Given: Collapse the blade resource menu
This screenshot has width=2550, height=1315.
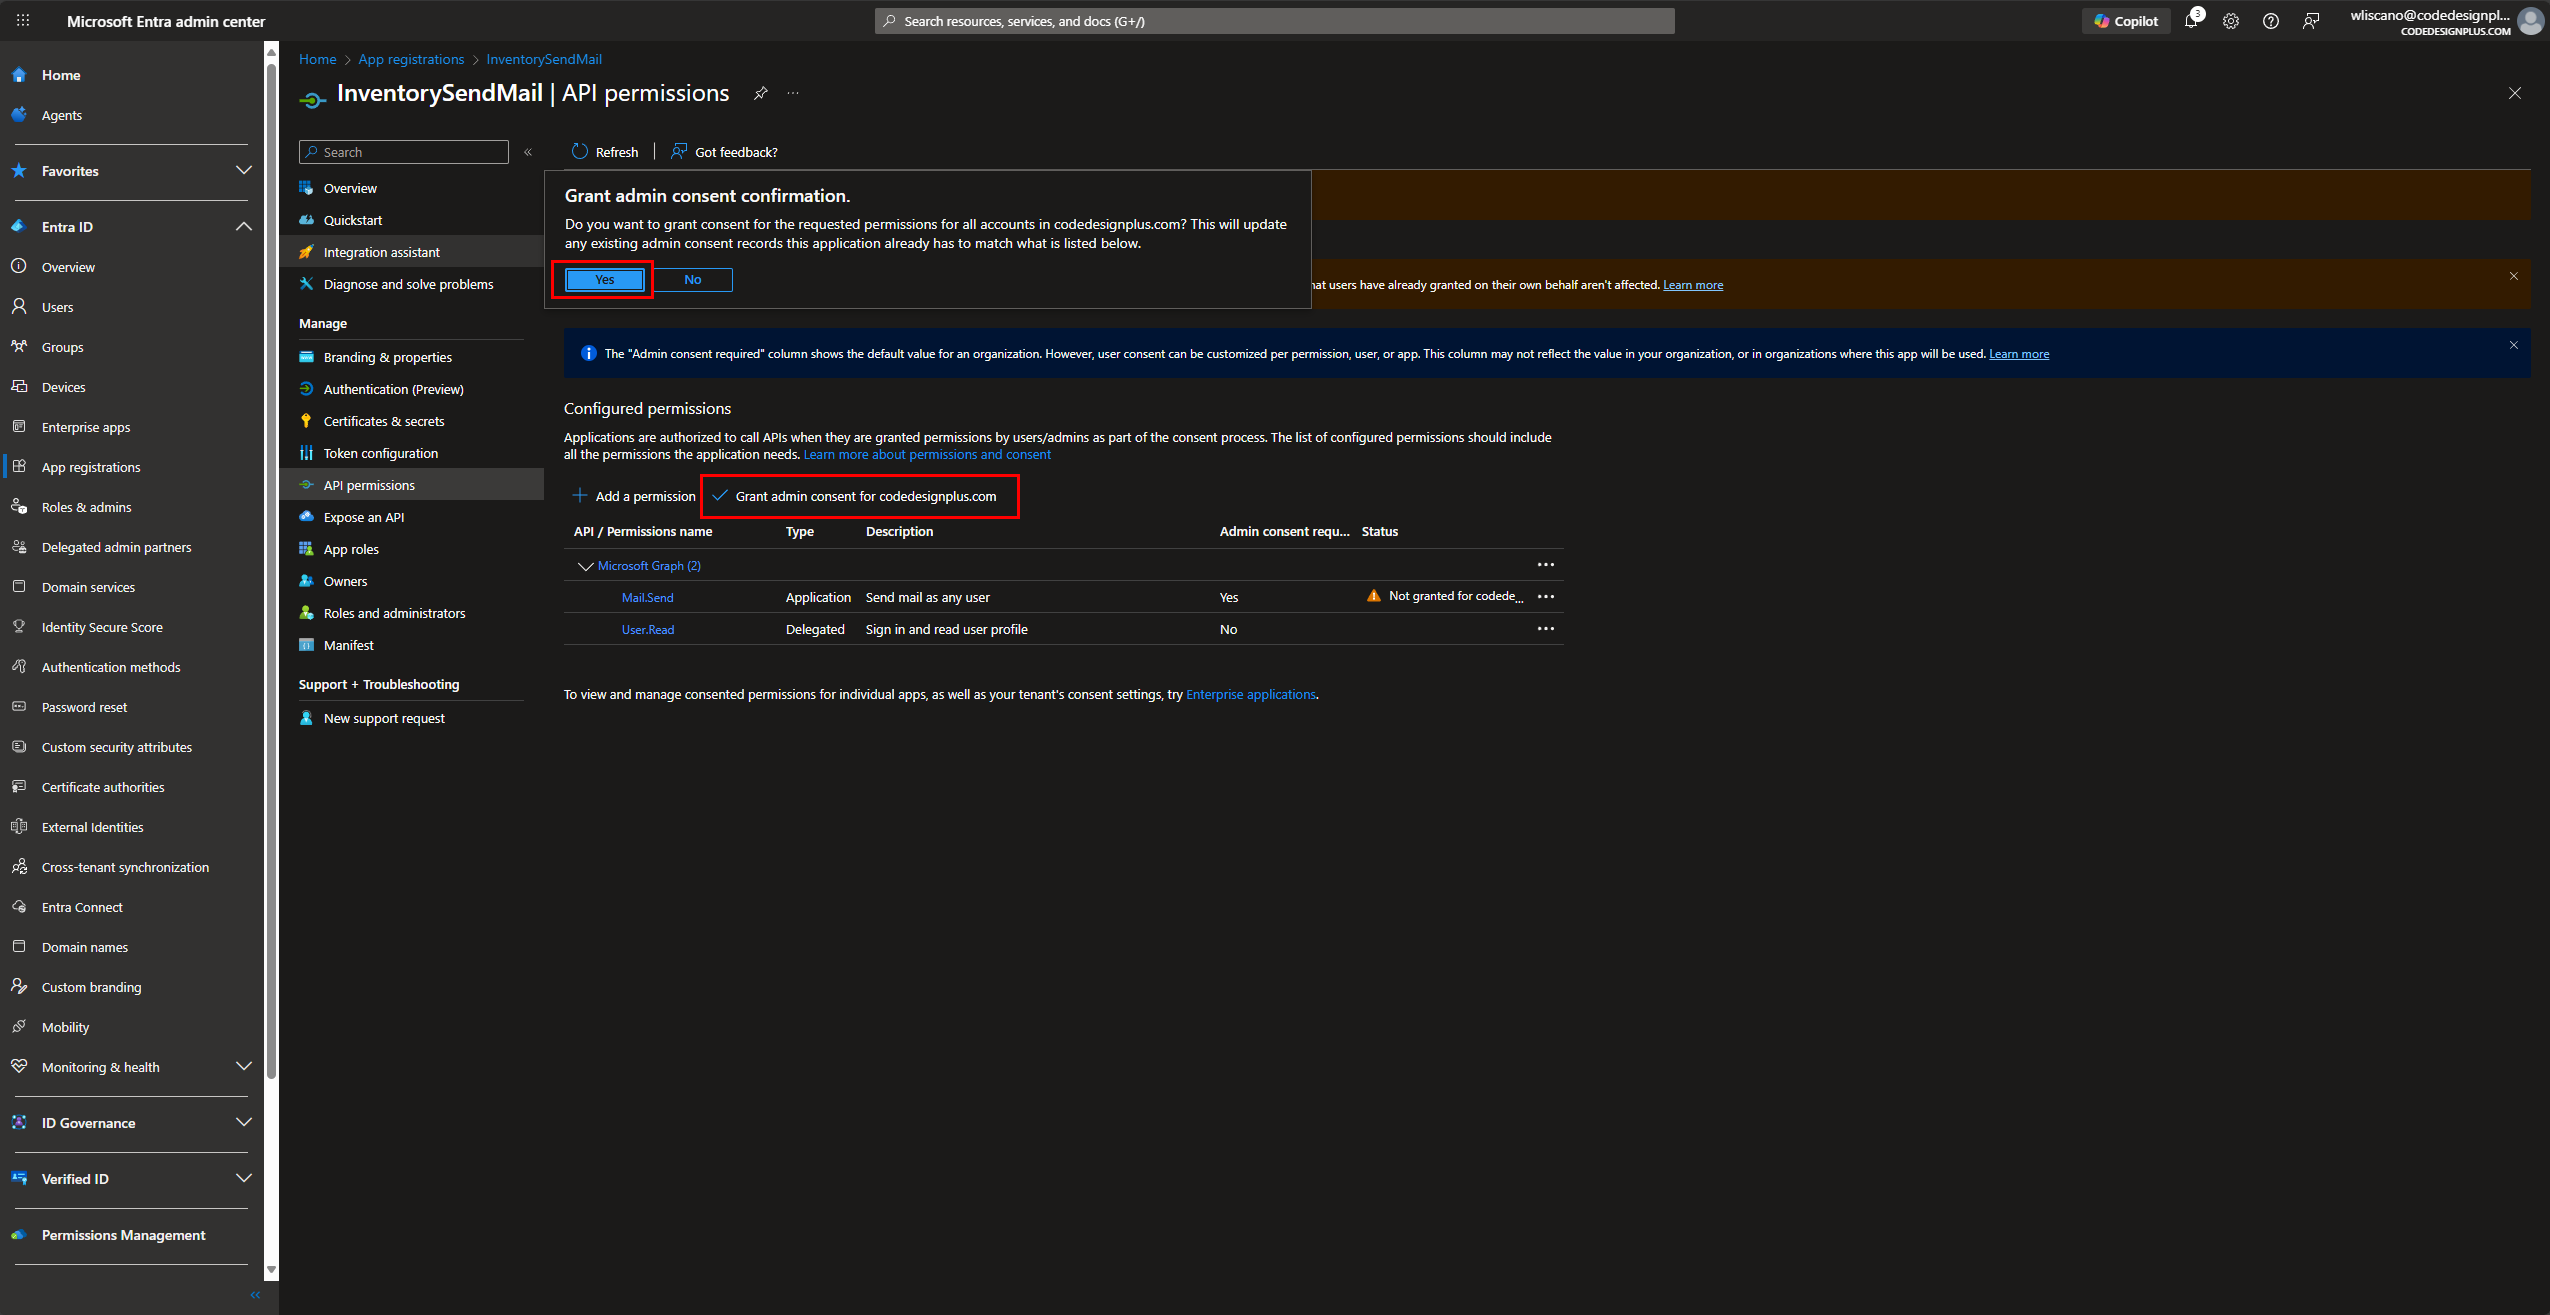Looking at the screenshot, I should tap(528, 152).
